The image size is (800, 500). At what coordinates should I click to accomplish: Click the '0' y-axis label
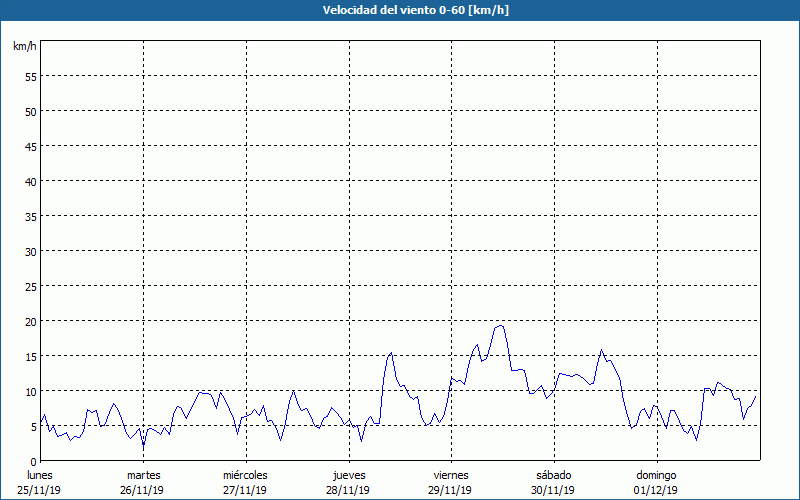[x=34, y=462]
